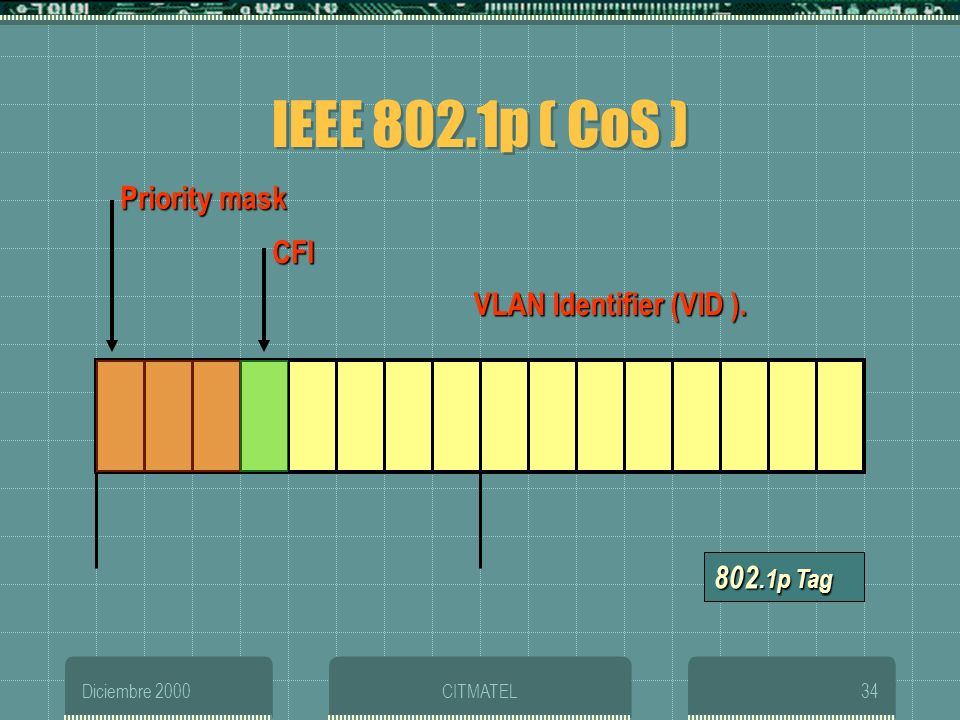Click the "802.1p Tag" box

pos(784,577)
